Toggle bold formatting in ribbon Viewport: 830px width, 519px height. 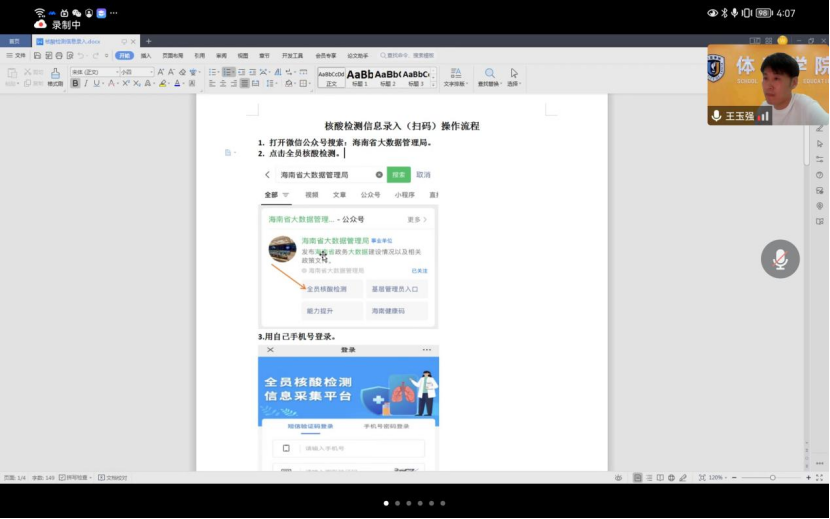[76, 84]
